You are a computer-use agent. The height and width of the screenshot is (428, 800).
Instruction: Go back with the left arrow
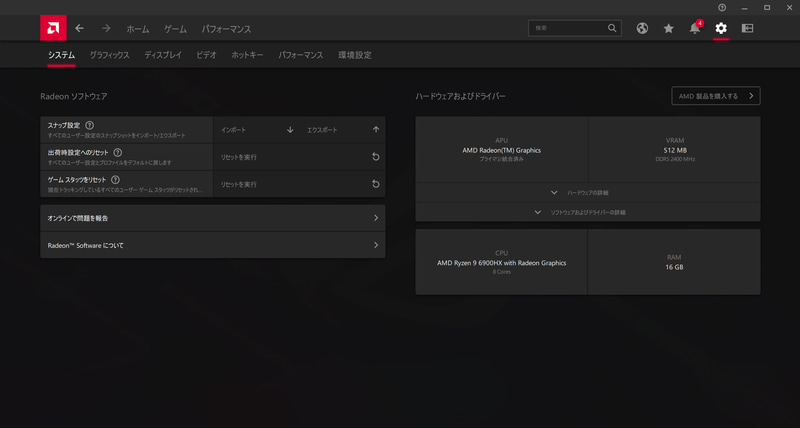coord(80,29)
